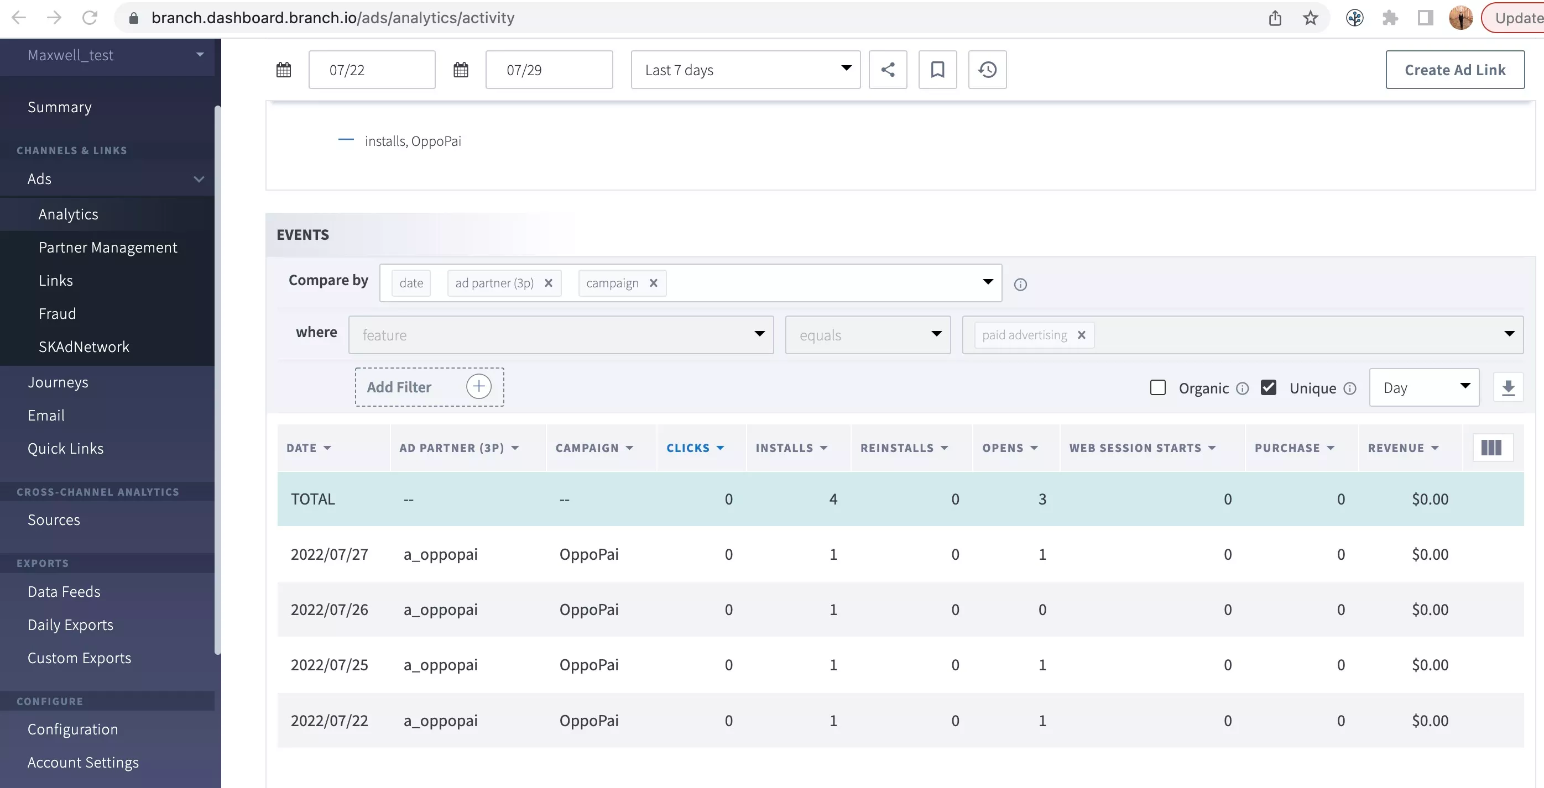This screenshot has height=788, width=1544.
Task: Uncheck the Unique checkbox
Action: click(1269, 388)
